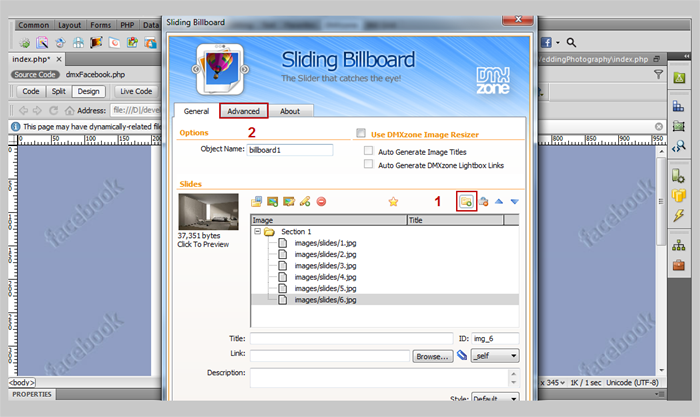Click the slide preview thumbnail
Viewport: 700px width, 417px height.
(208, 211)
